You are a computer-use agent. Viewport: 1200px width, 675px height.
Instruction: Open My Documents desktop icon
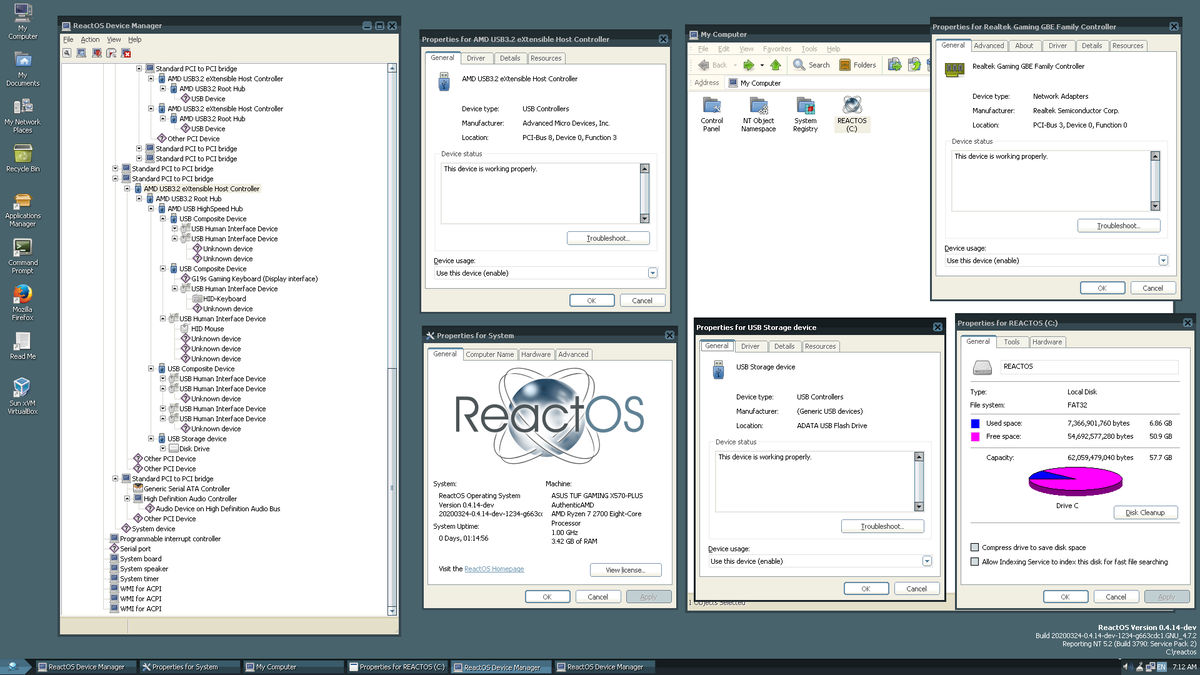pos(22,69)
